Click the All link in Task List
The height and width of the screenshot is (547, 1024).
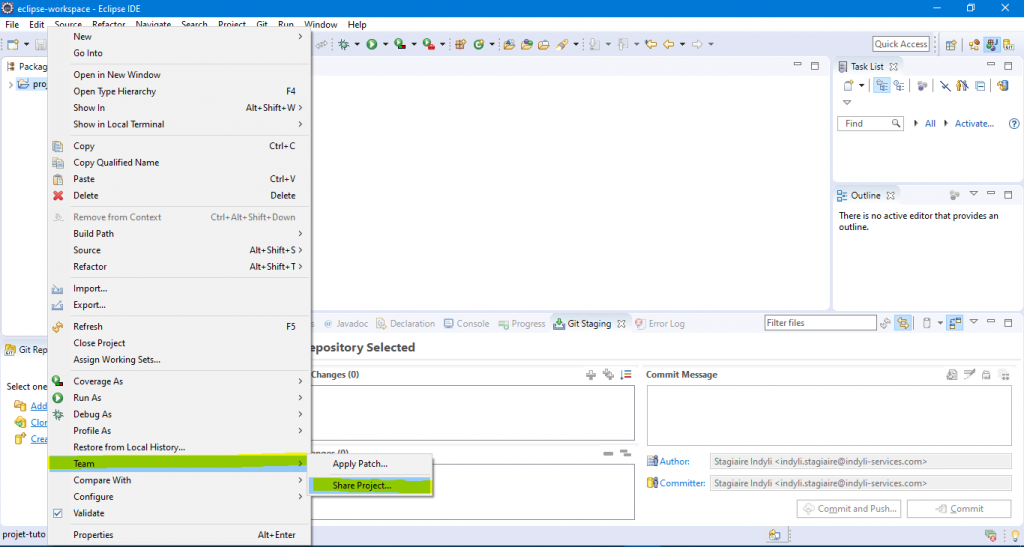(x=930, y=123)
